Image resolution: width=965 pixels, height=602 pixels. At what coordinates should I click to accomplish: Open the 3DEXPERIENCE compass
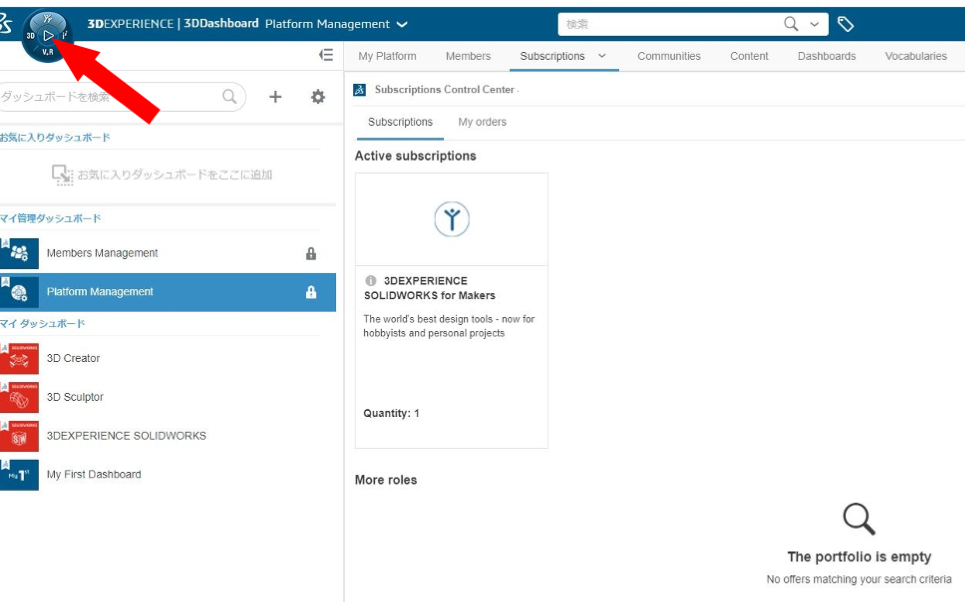click(47, 36)
